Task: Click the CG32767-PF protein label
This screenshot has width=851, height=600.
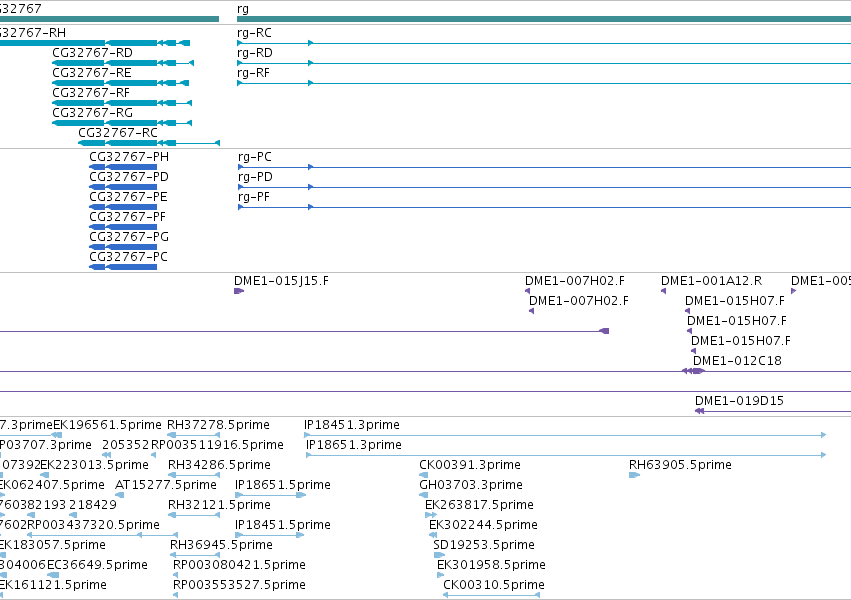Action: pyautogui.click(x=128, y=217)
